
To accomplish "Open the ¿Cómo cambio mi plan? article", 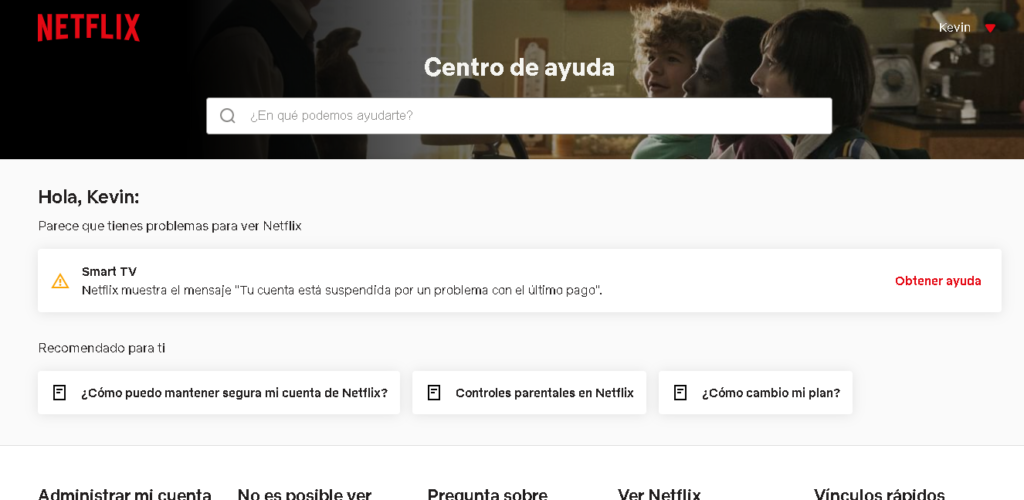I will (x=756, y=392).
